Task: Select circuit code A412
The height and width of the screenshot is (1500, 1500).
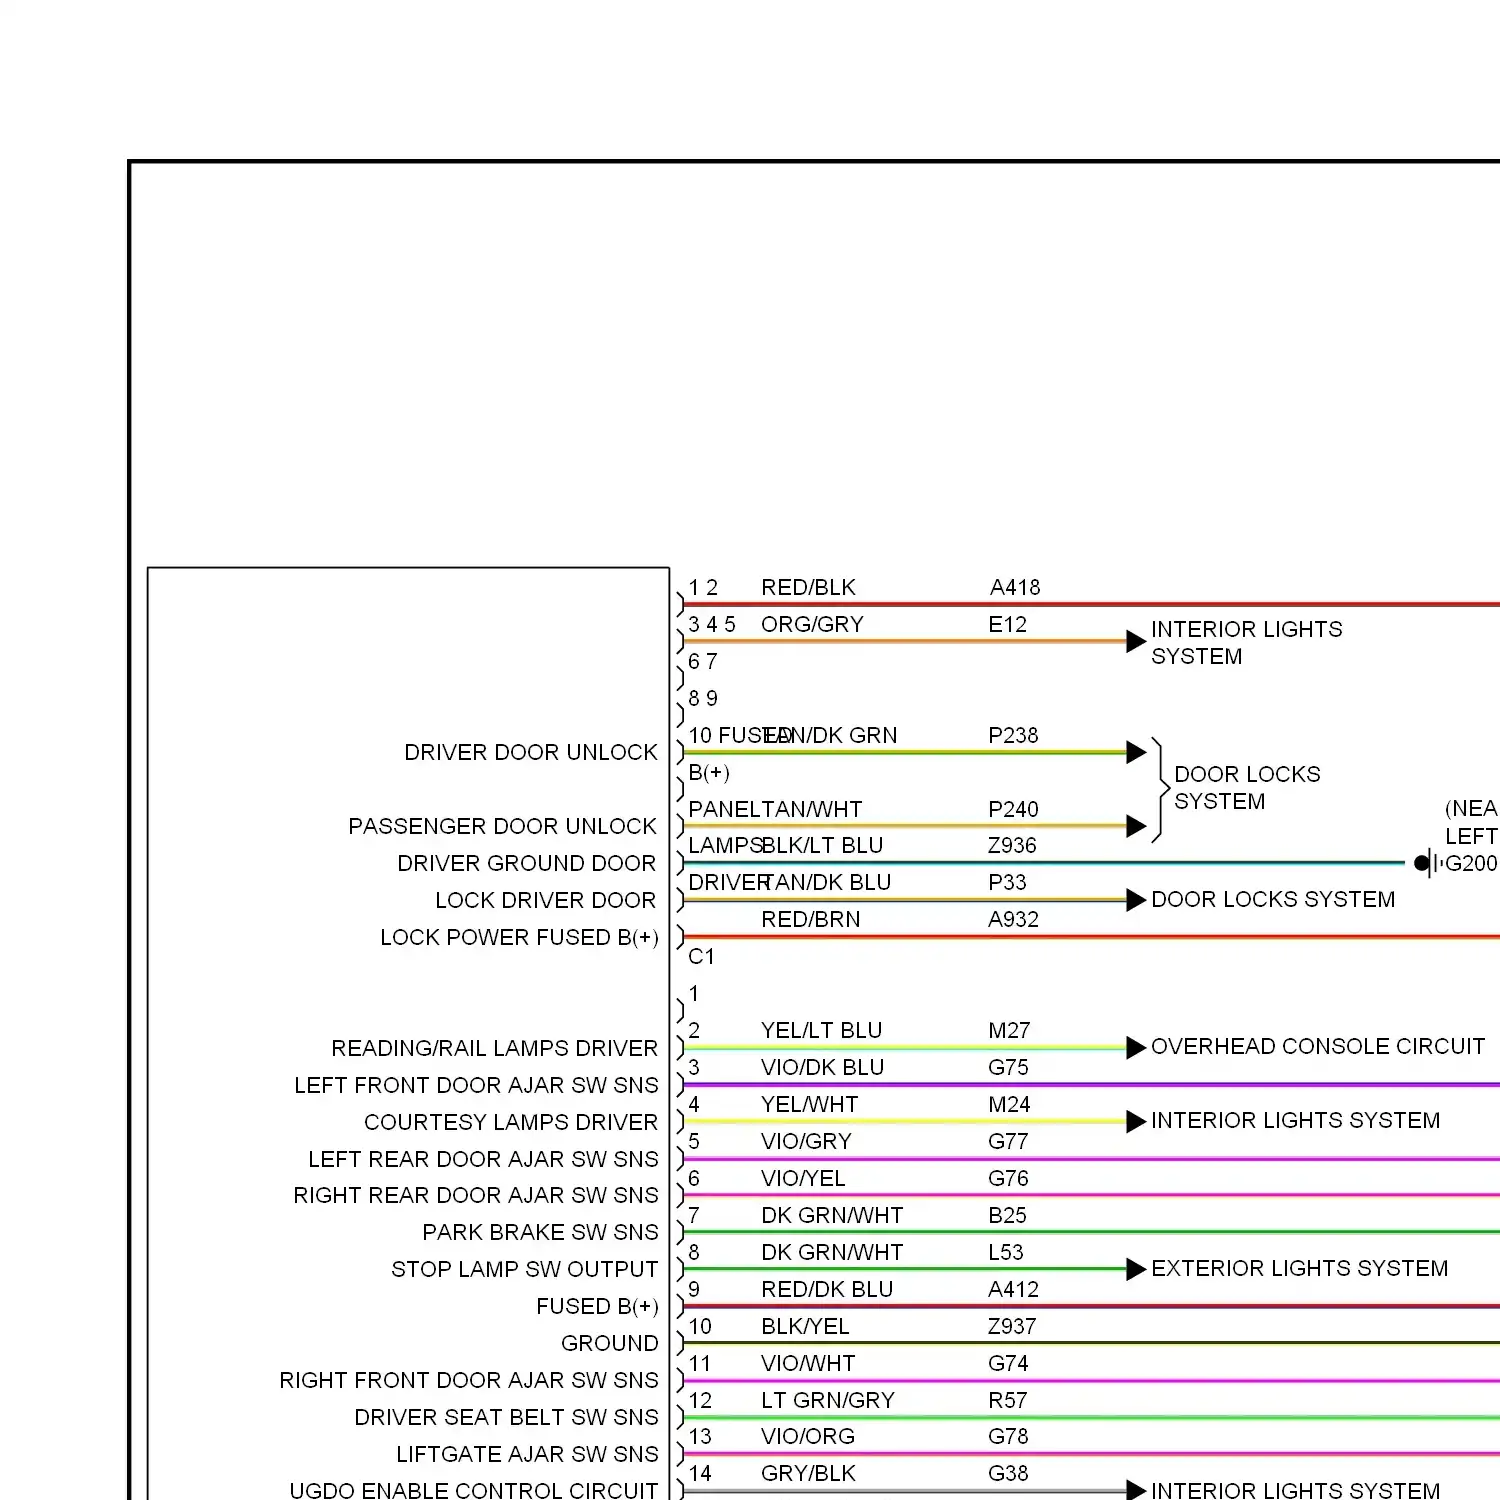Action: pos(1013,1290)
